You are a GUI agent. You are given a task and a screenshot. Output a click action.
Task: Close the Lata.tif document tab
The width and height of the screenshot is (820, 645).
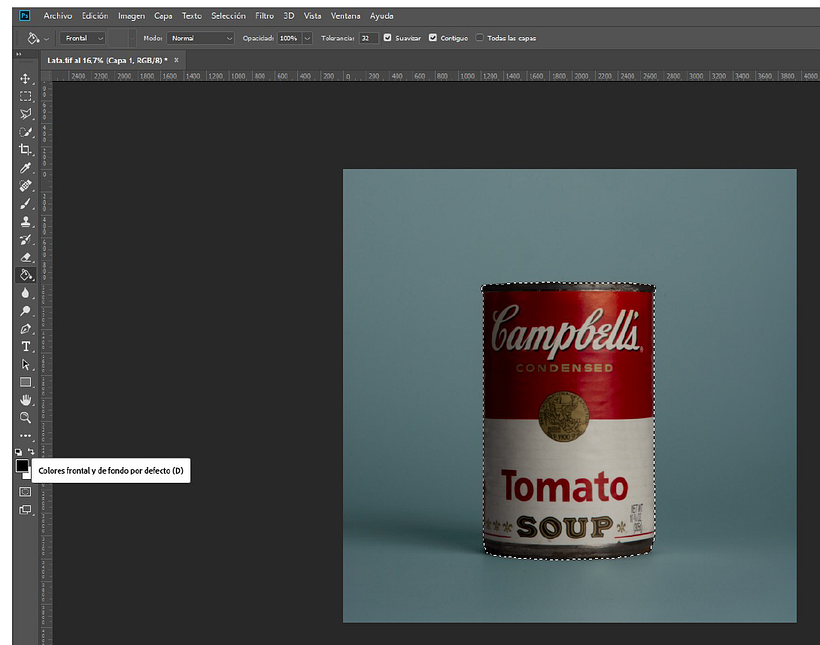coord(176,60)
